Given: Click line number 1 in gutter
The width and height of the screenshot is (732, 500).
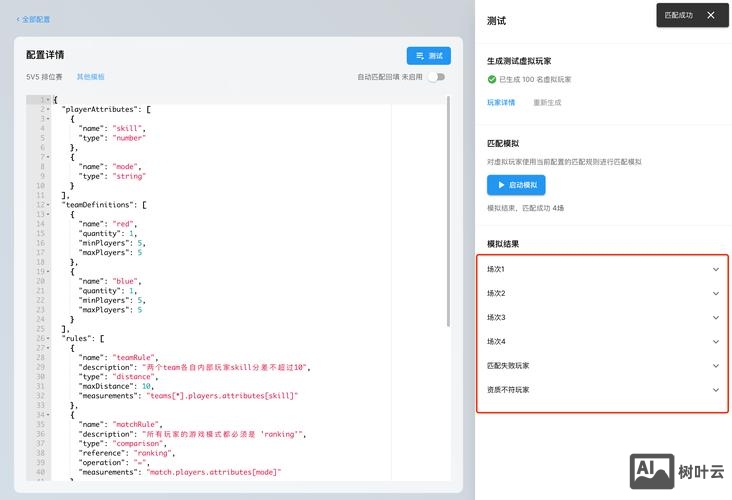Looking at the screenshot, I should [42, 99].
